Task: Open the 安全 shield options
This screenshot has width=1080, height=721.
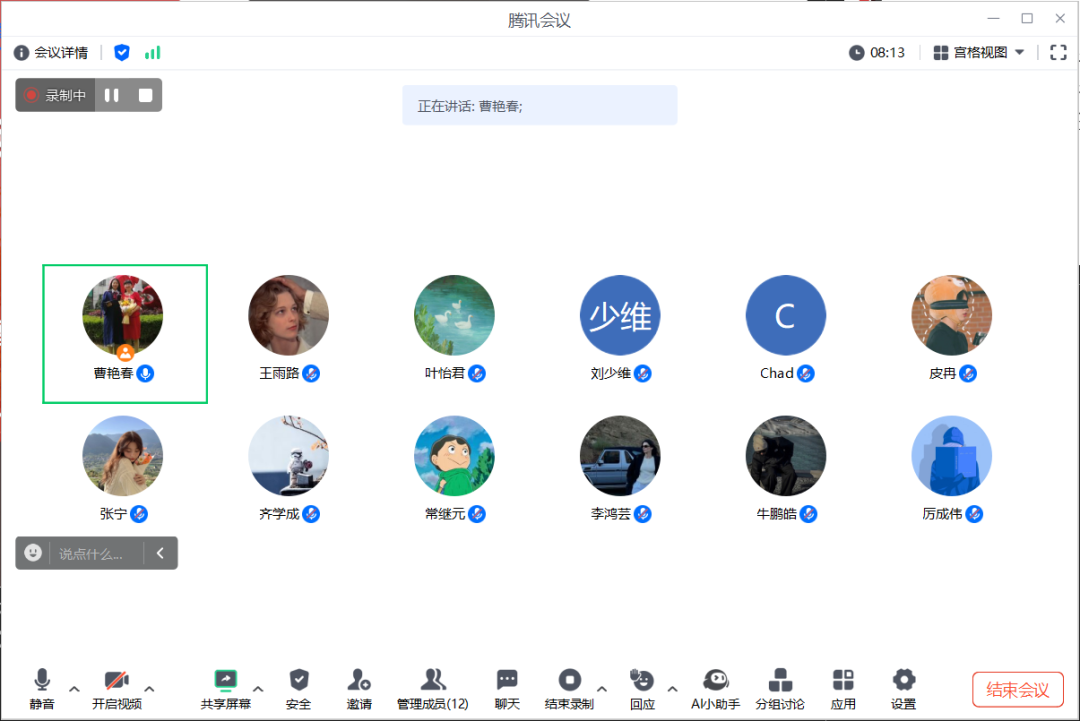Action: point(298,689)
